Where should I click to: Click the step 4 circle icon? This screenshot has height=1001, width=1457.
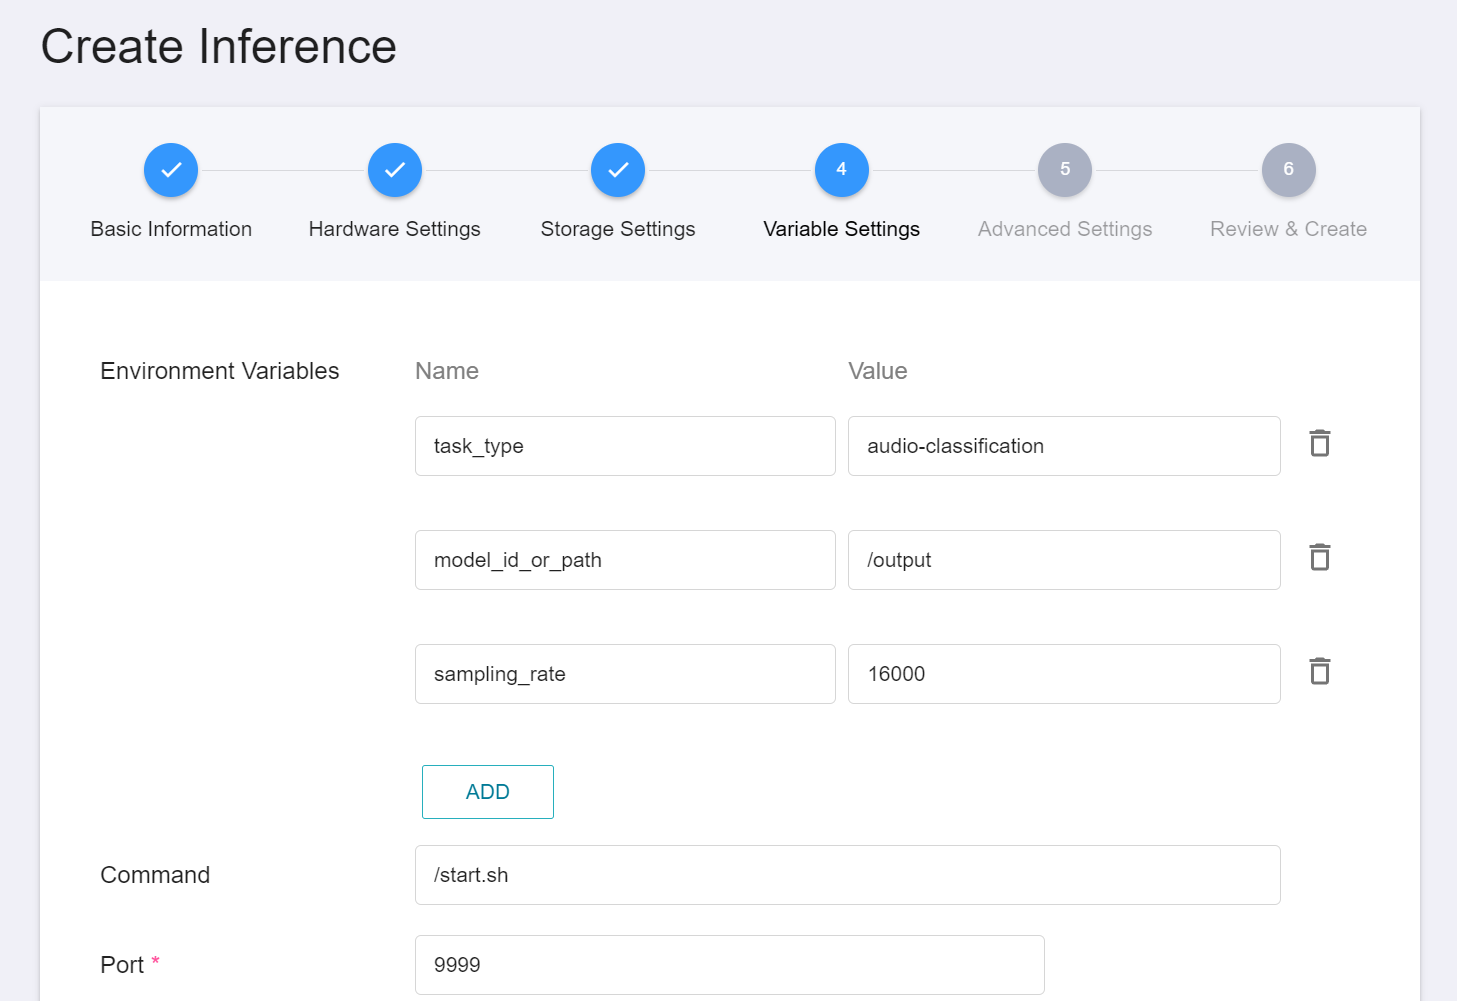tap(842, 170)
